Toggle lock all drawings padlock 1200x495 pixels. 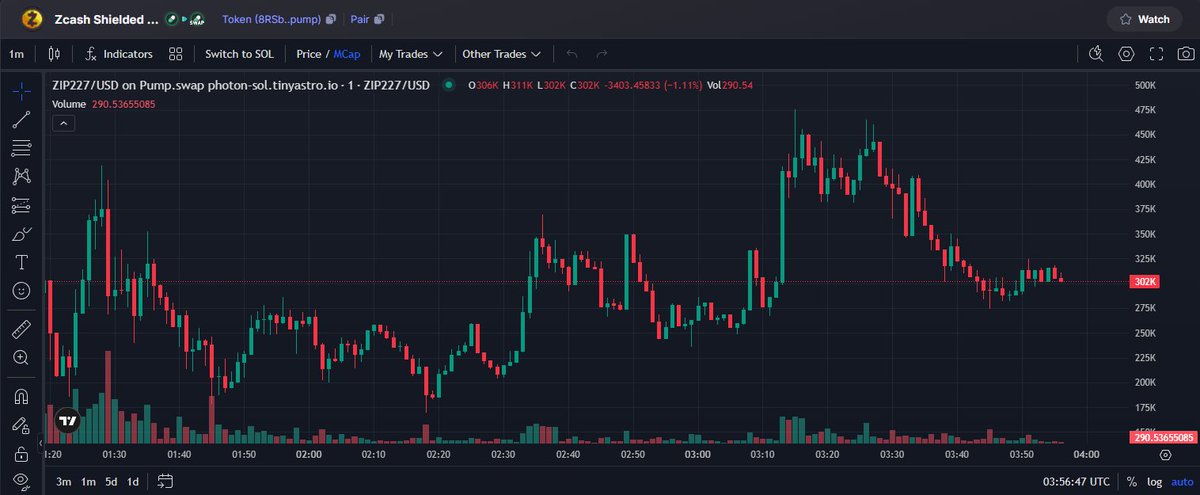click(x=21, y=454)
